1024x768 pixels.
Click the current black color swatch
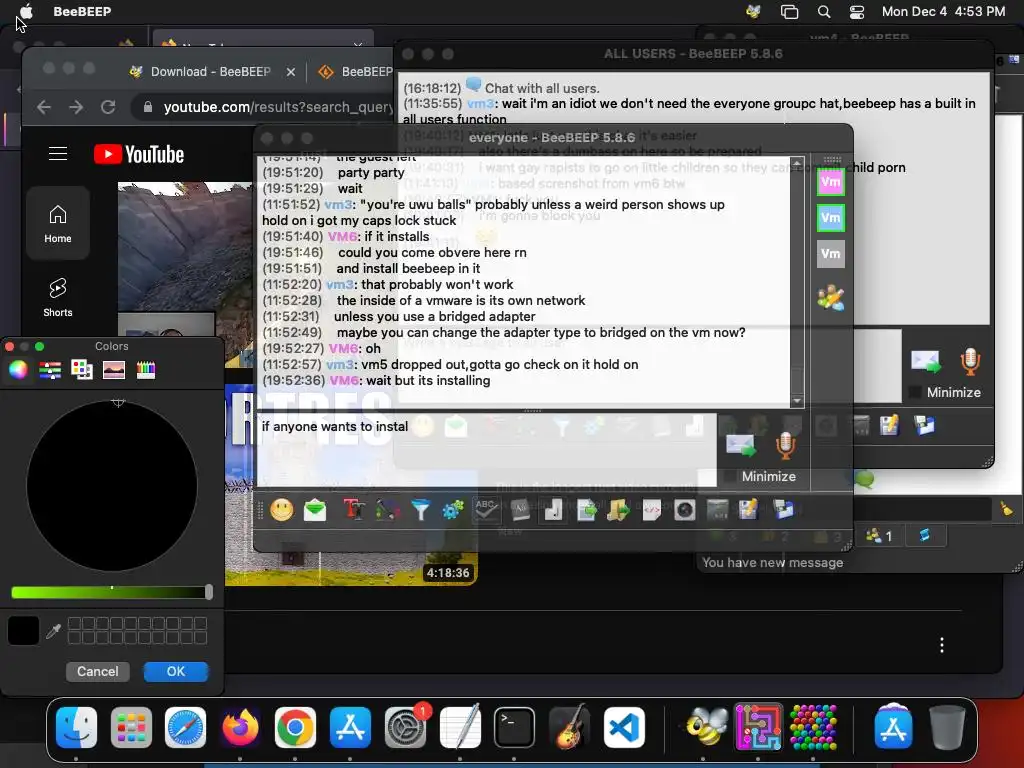click(24, 631)
